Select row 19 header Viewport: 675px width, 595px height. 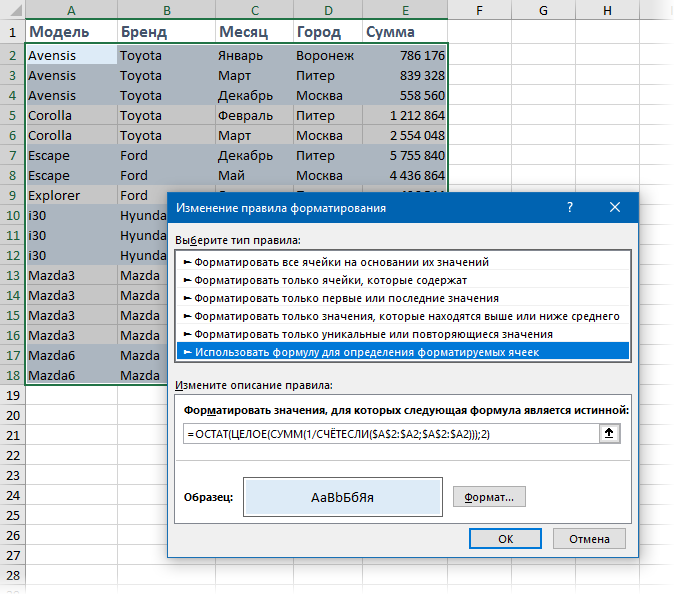12,395
